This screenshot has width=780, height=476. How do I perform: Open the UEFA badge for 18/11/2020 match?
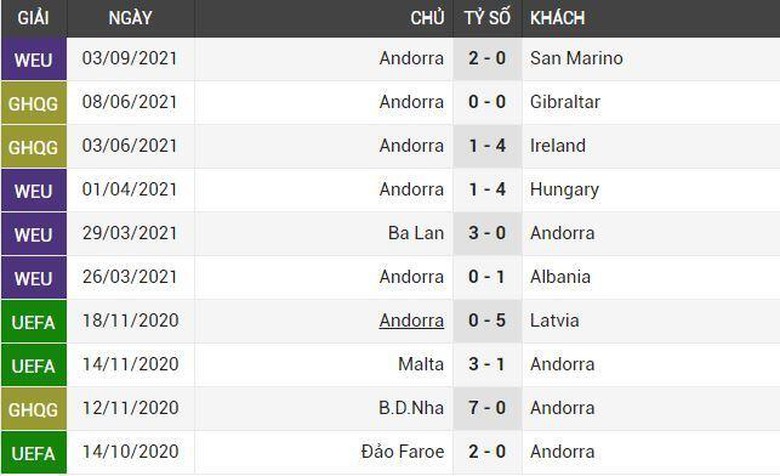coord(33,322)
